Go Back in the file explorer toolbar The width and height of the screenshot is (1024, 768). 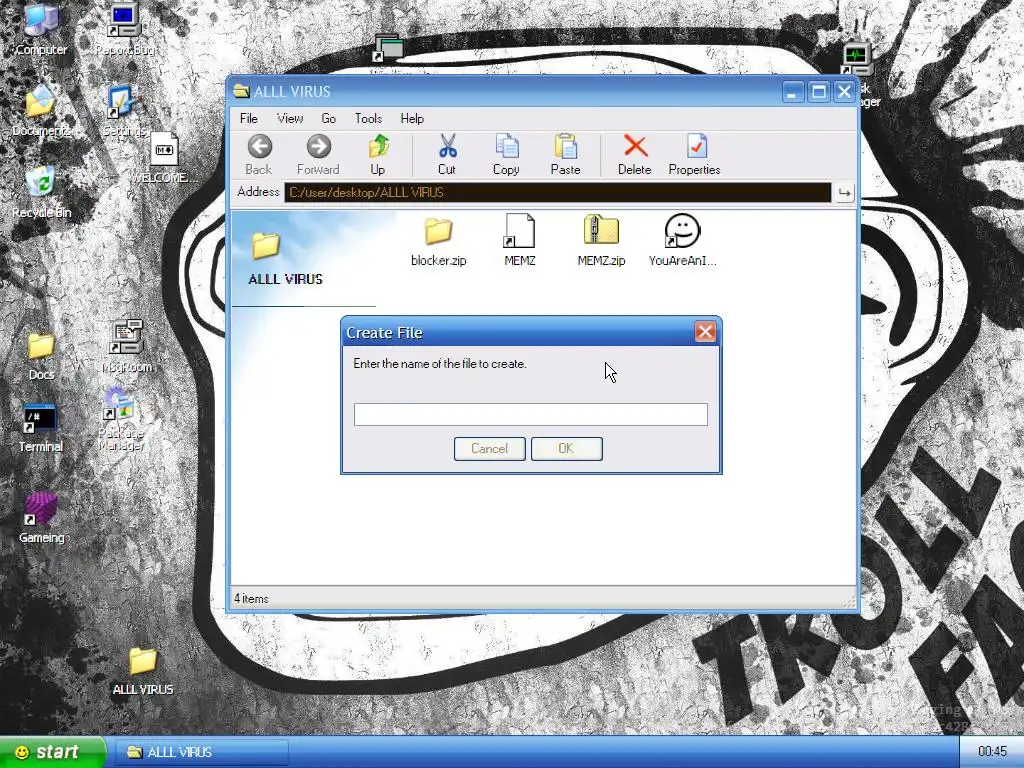pos(259,155)
